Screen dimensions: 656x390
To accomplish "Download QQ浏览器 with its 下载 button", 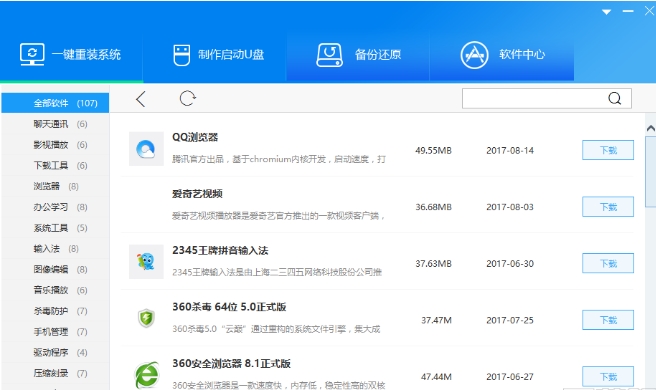I will click(x=608, y=150).
